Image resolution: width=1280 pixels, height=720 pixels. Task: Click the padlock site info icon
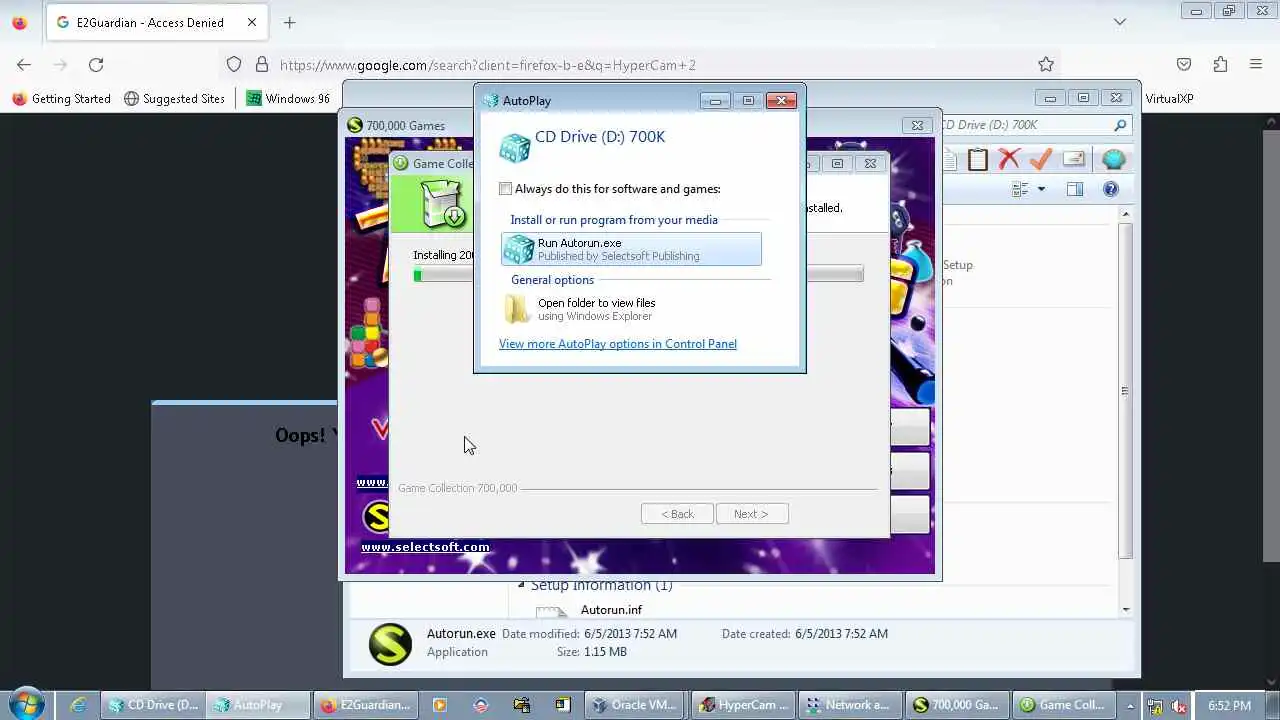click(x=262, y=65)
